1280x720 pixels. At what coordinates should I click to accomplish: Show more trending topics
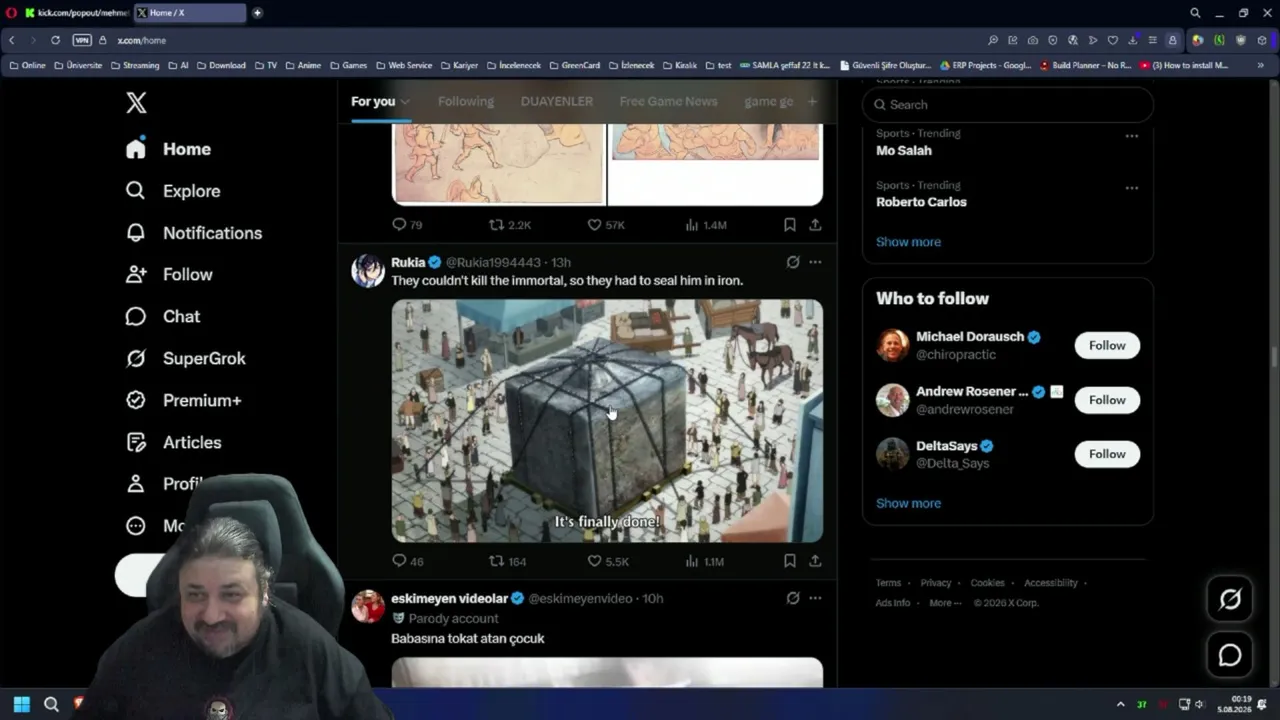pos(908,242)
